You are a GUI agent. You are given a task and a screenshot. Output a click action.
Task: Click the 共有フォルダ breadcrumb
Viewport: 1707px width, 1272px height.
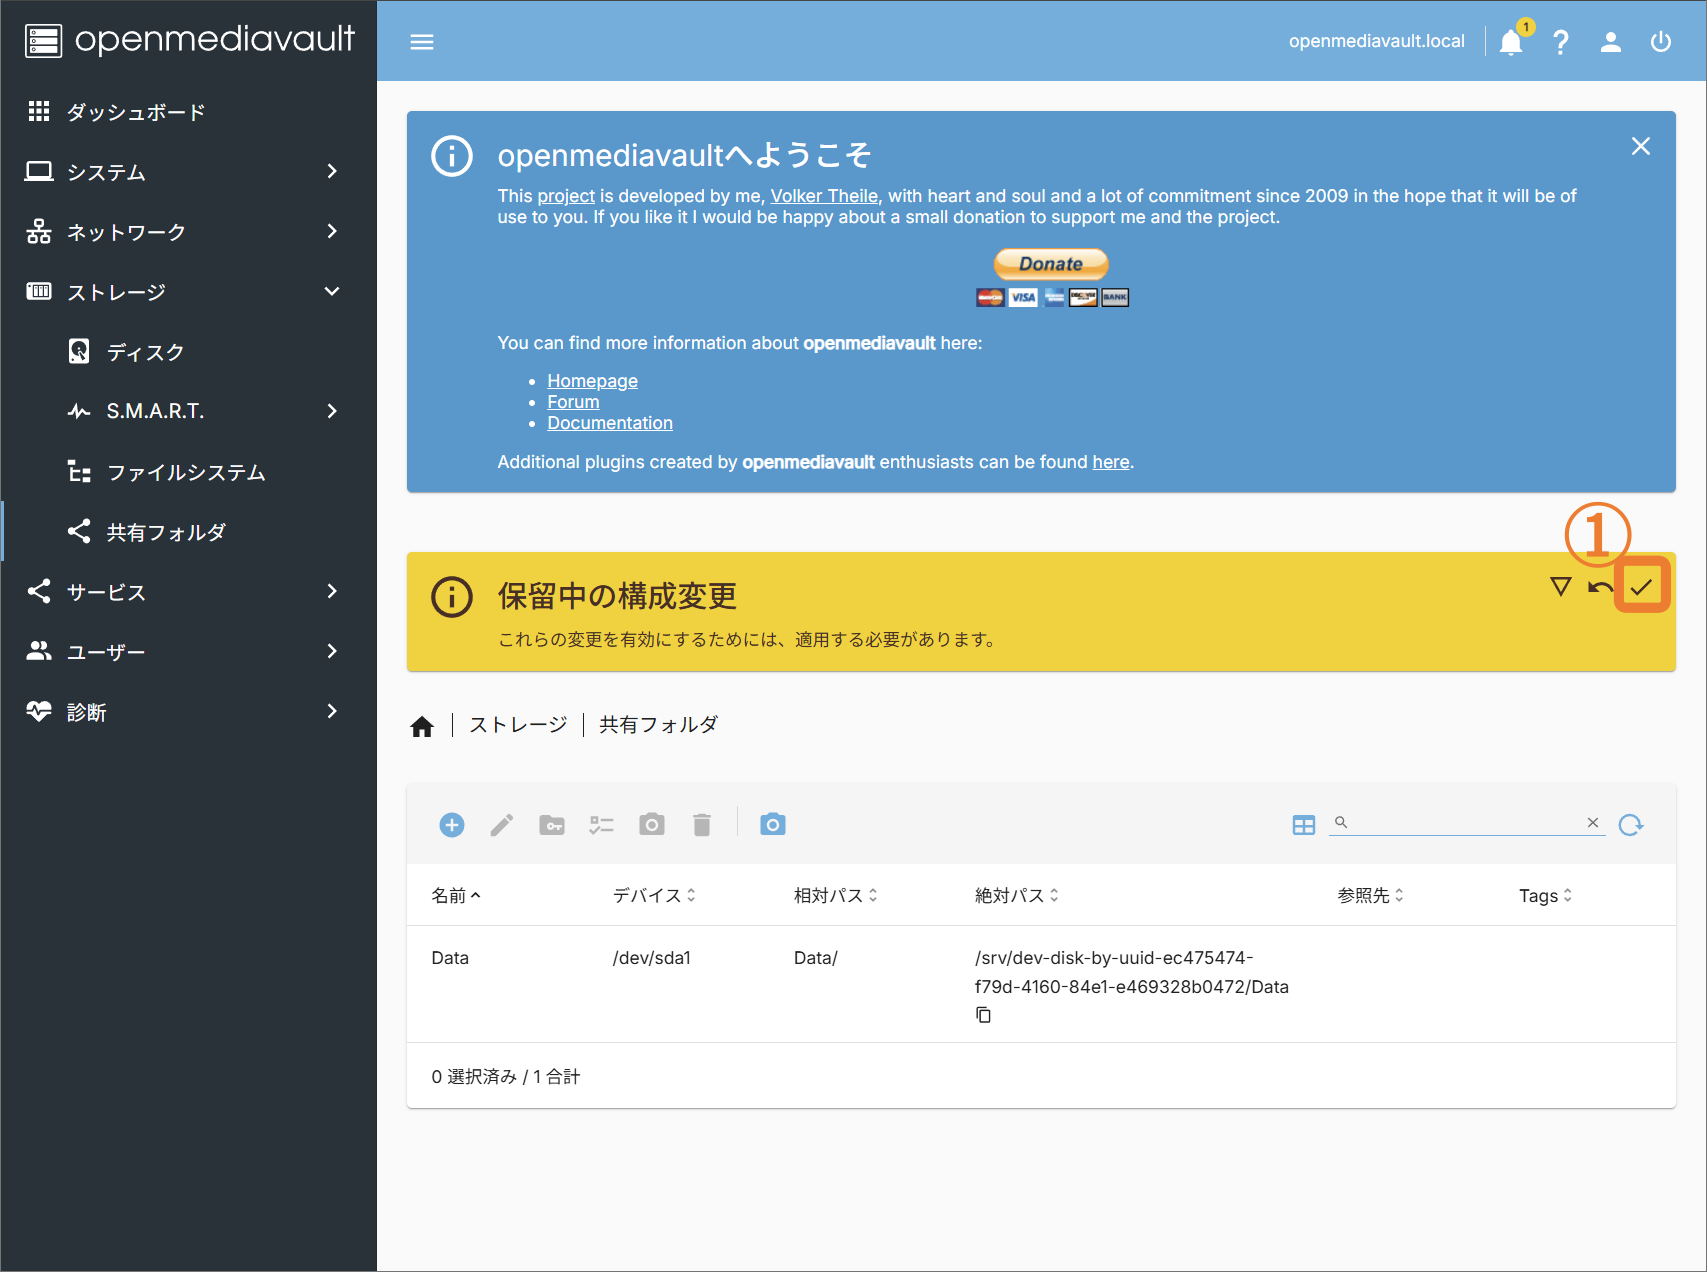coord(658,725)
